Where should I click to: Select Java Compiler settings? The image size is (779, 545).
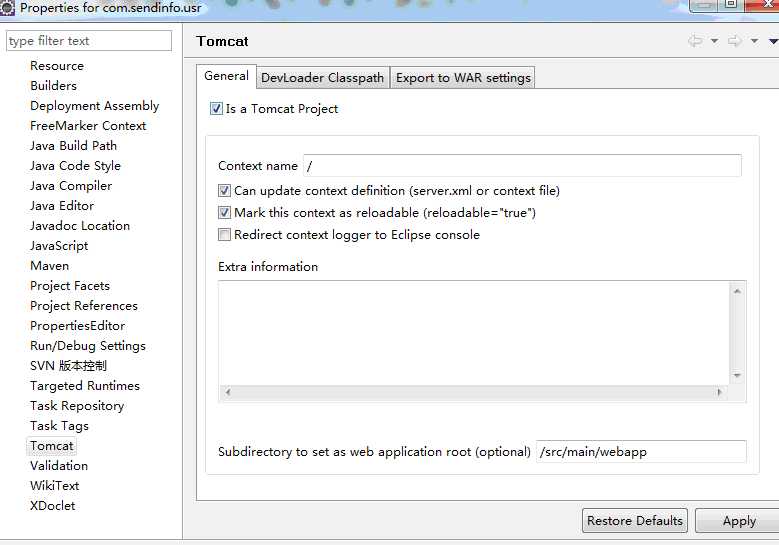click(71, 186)
